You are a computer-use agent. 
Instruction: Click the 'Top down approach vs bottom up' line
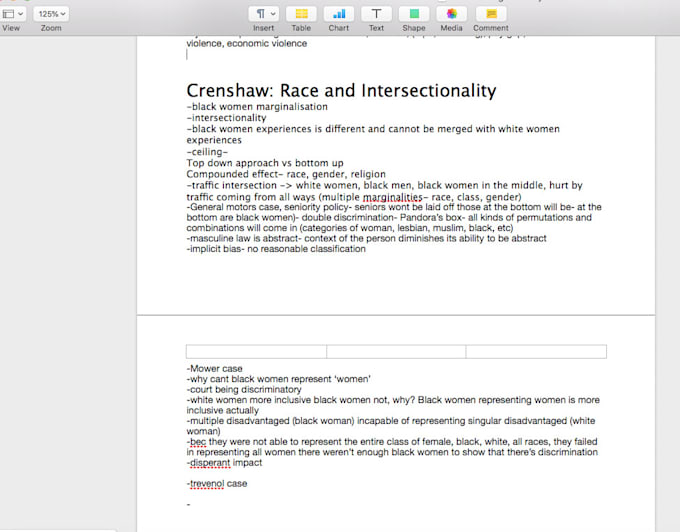tap(265, 163)
